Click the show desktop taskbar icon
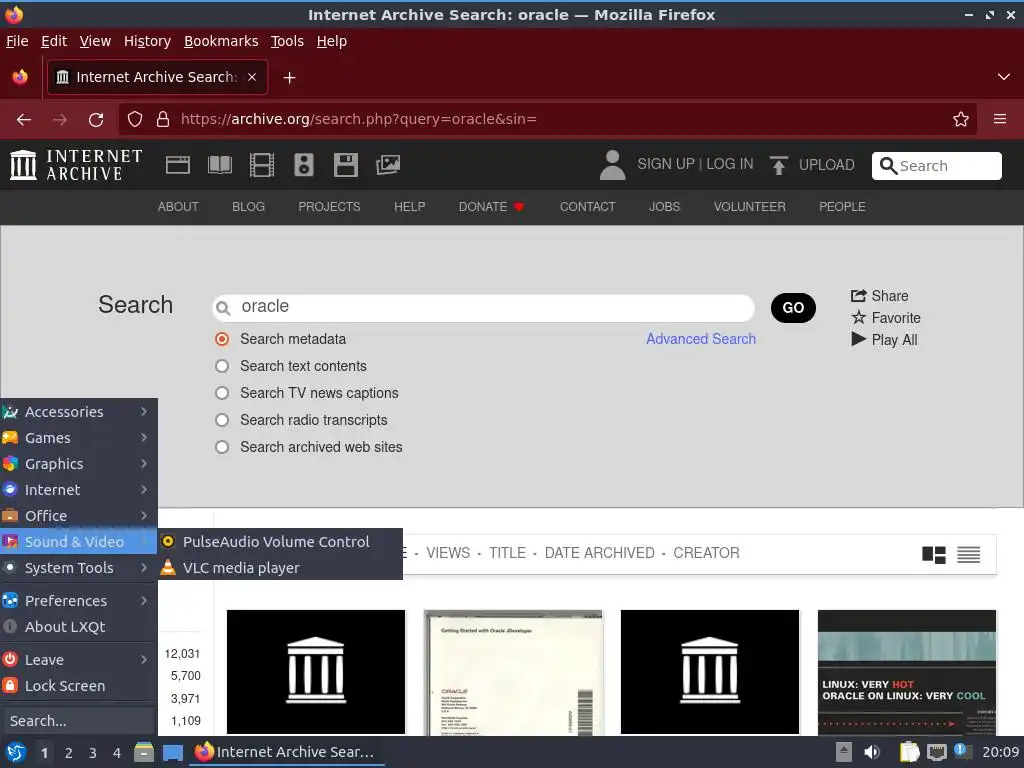 tap(172, 752)
